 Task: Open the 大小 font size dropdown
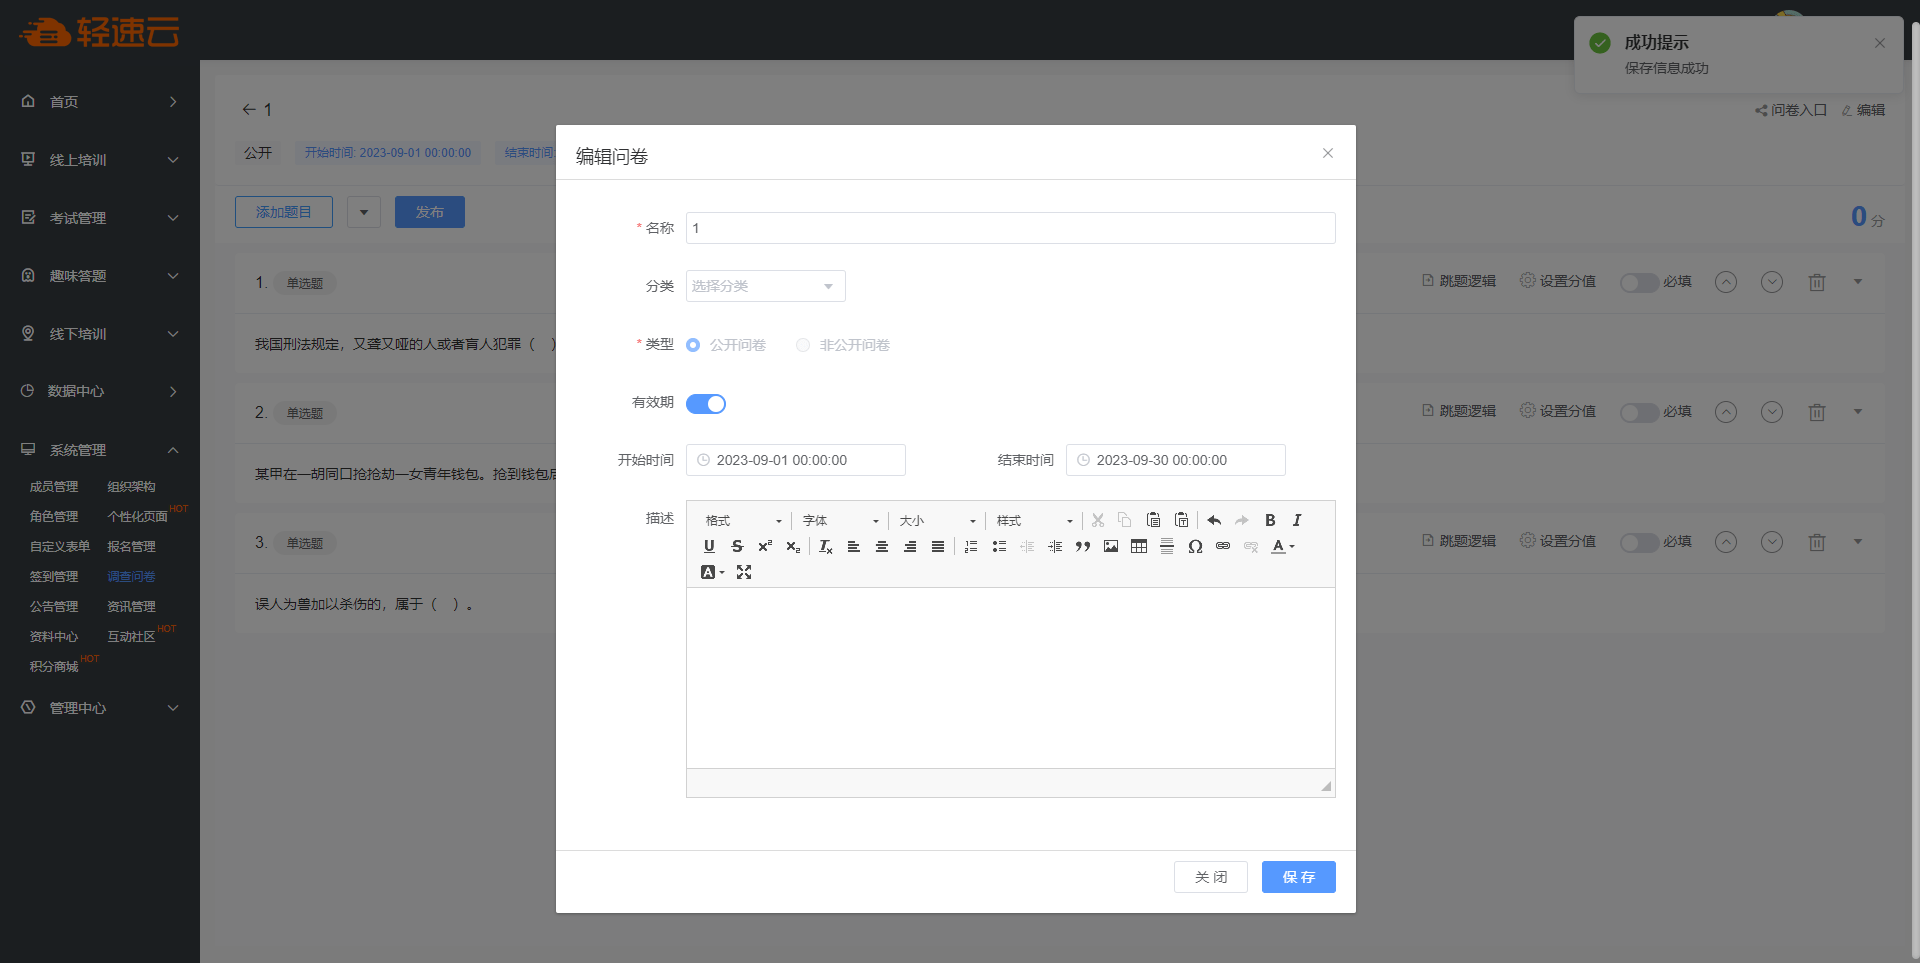937,521
